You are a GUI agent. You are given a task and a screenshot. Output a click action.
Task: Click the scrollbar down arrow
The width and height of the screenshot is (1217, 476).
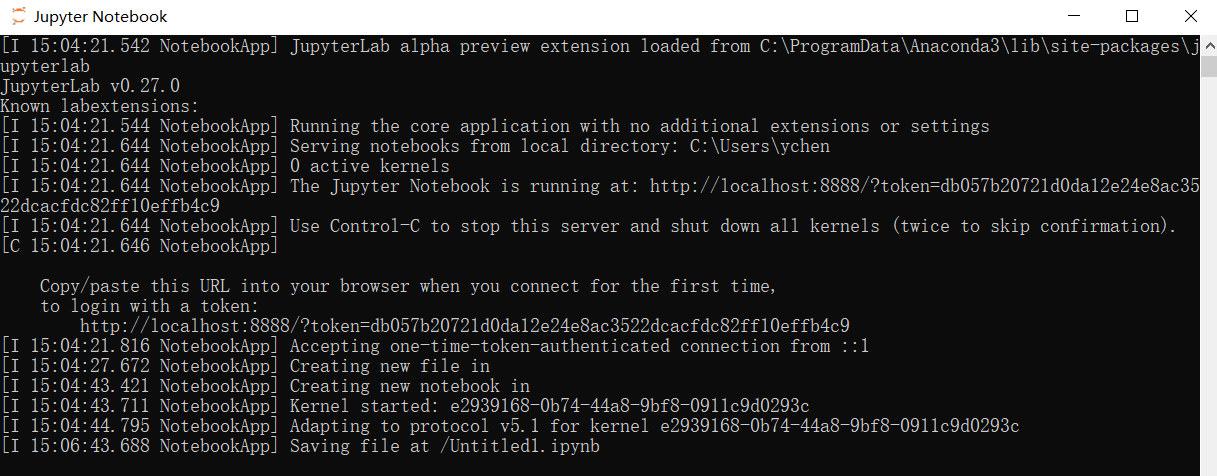point(1207,466)
